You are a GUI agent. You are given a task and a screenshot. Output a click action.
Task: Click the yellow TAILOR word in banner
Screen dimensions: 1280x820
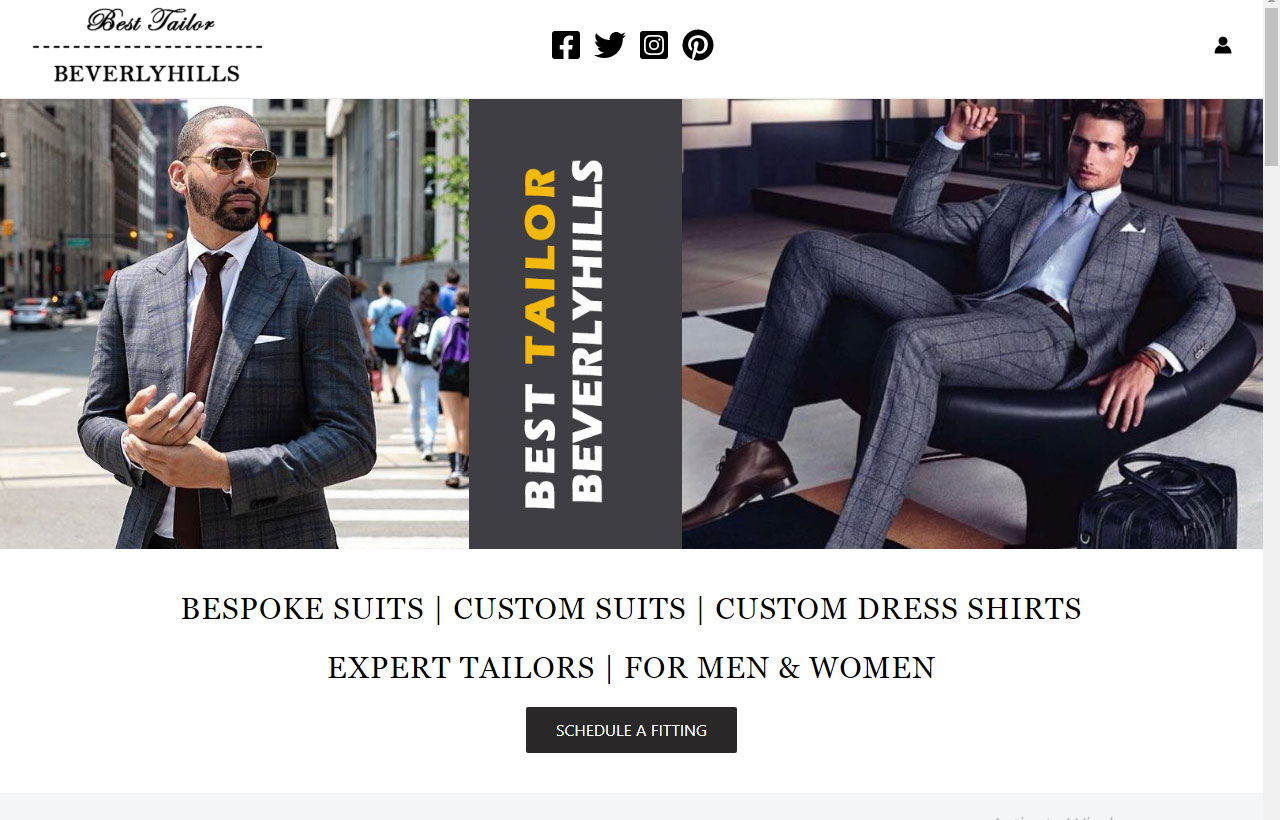tap(540, 264)
